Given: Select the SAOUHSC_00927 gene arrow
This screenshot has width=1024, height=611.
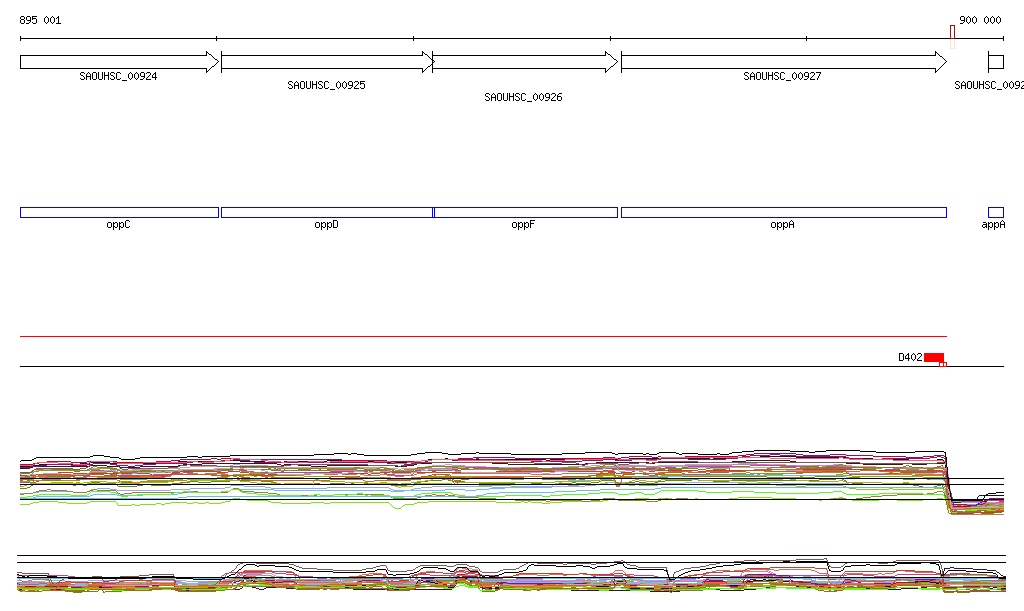Looking at the screenshot, I should (x=782, y=62).
